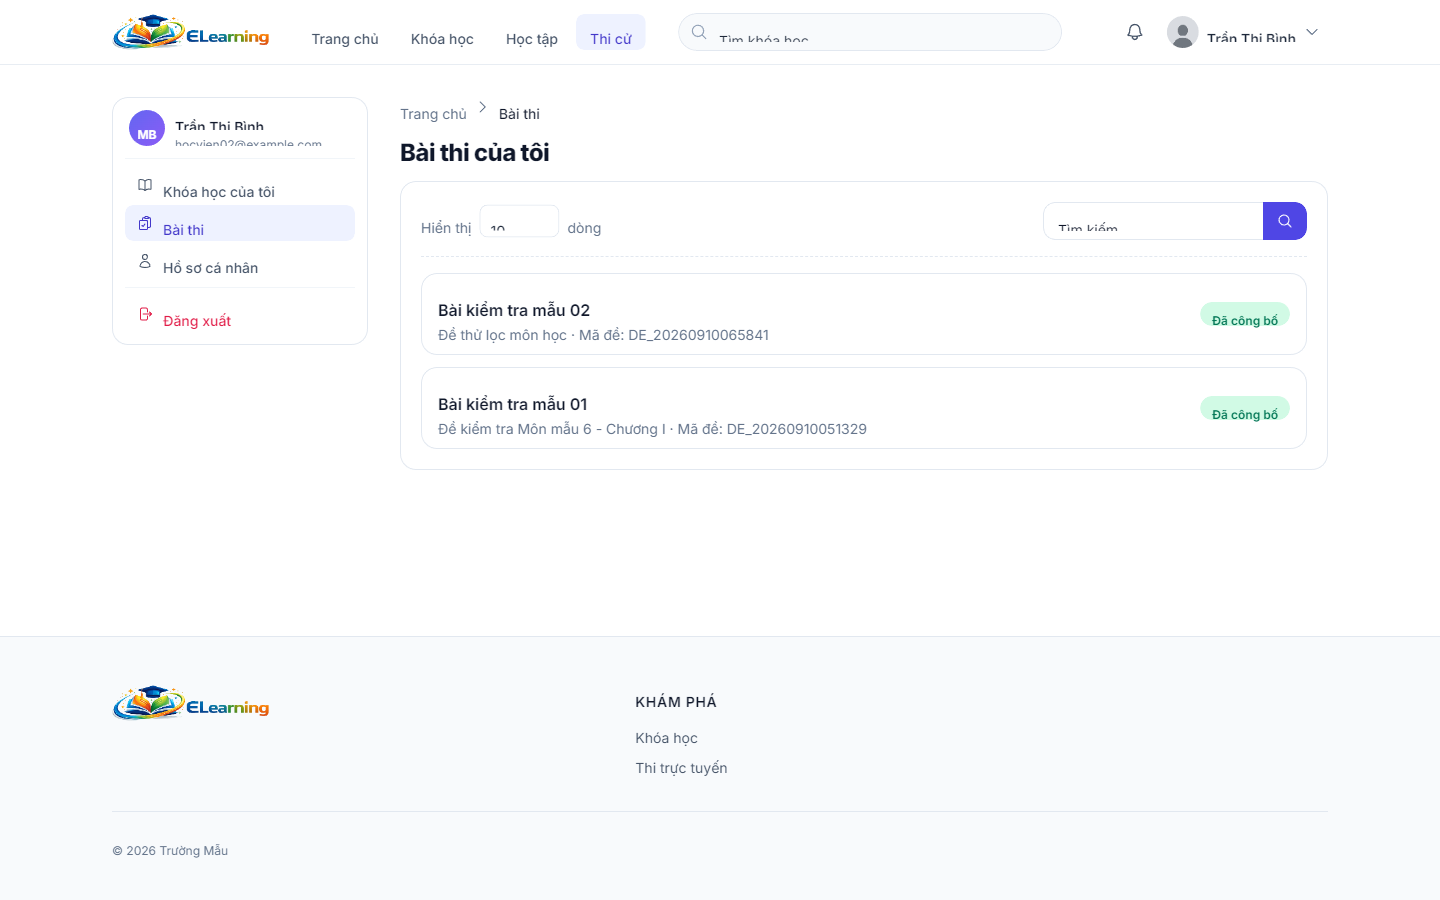The width and height of the screenshot is (1440, 900).
Task: Click the MB avatar in the sidebar
Action: pyautogui.click(x=147, y=128)
